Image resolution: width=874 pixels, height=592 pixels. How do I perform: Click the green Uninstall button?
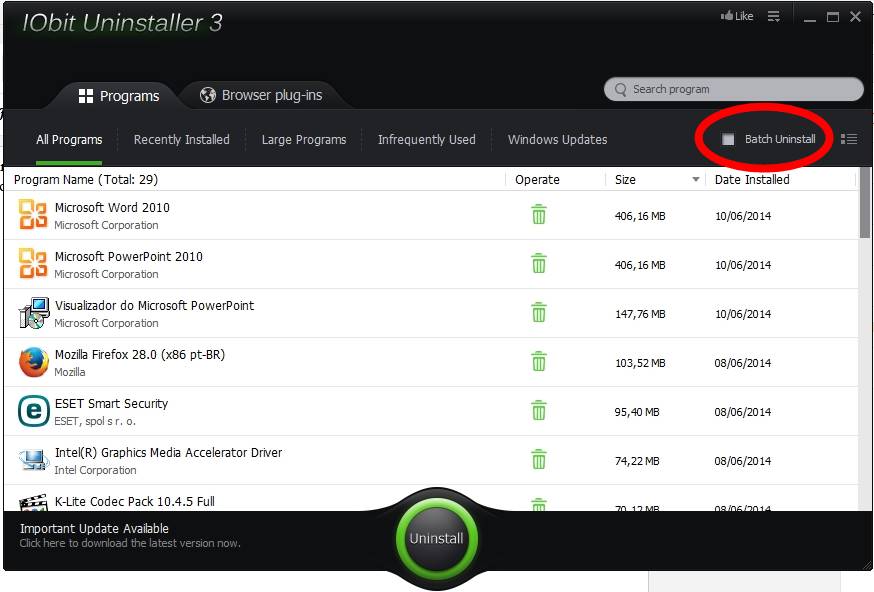point(436,538)
